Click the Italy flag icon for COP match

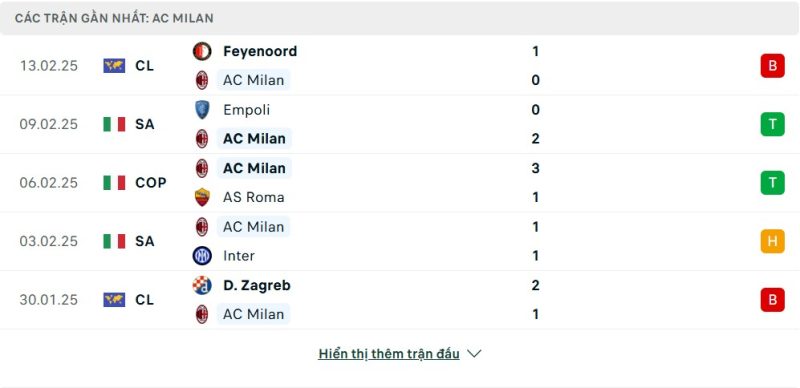click(114, 183)
